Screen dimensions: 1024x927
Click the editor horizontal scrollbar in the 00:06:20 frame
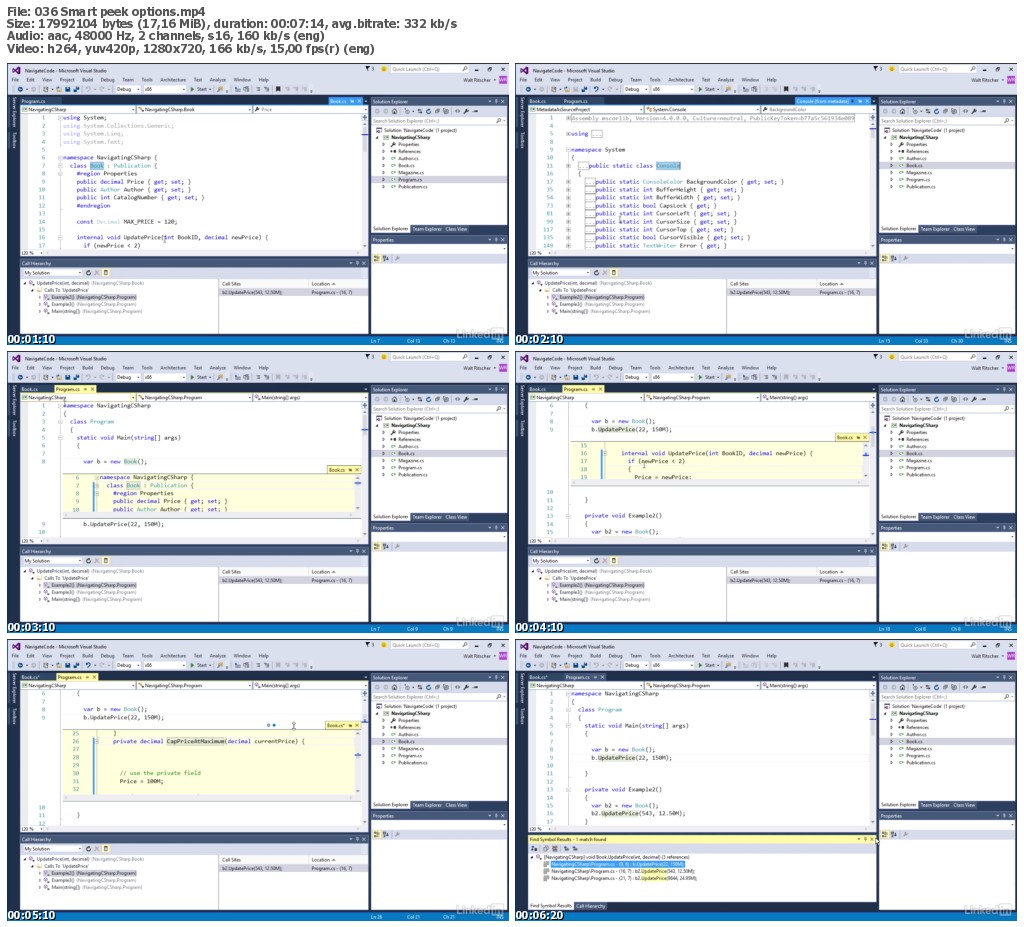pyautogui.click(x=710, y=828)
